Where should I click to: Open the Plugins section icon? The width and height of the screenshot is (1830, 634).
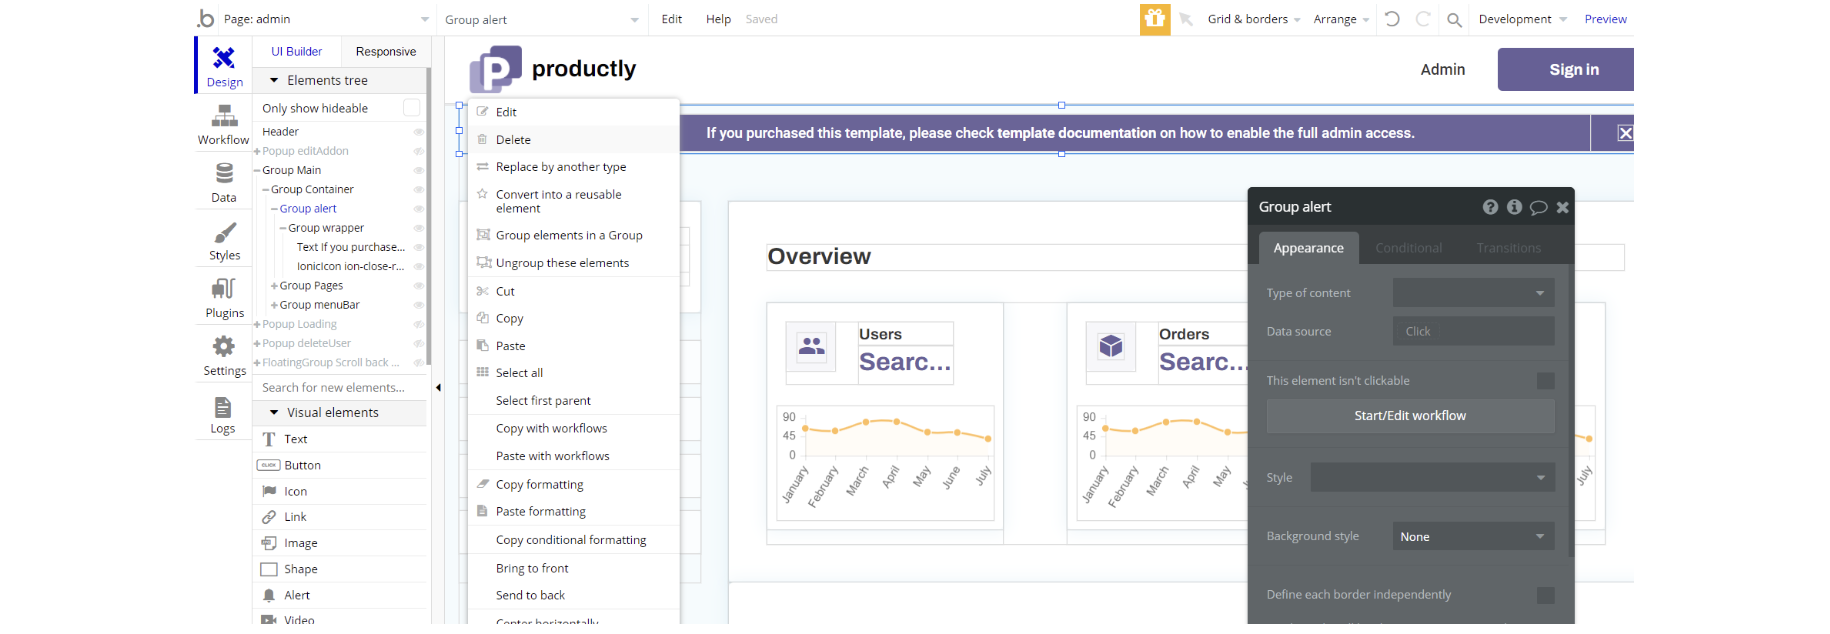tap(224, 297)
